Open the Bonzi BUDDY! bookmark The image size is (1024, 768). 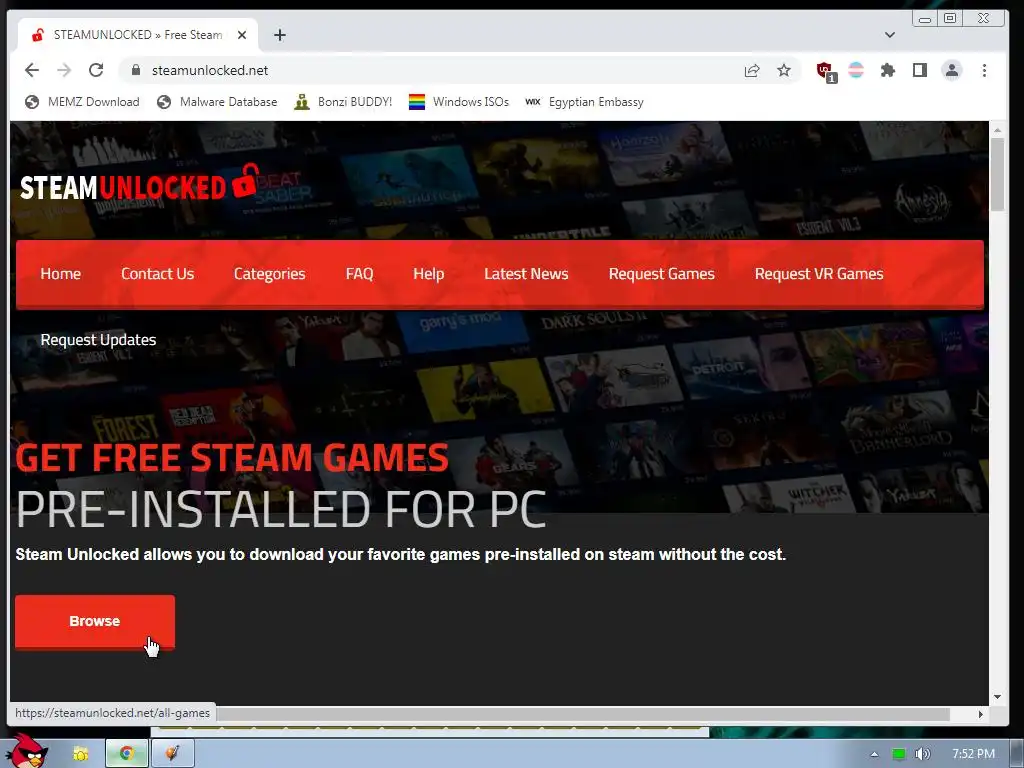click(343, 102)
